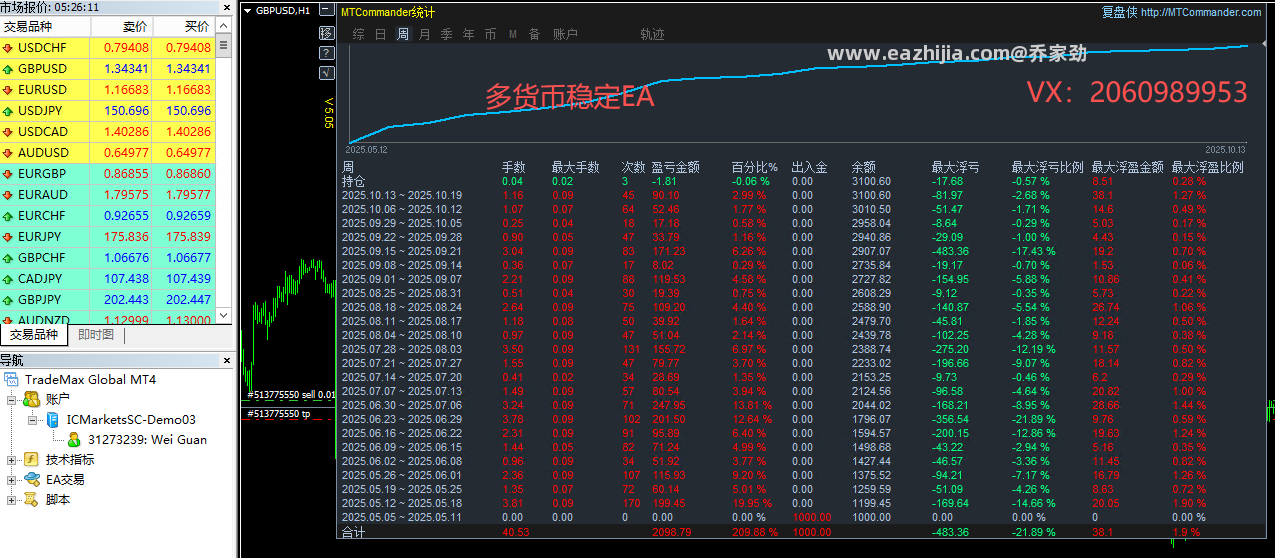Click the up arrow icon next to GBPUSD
Viewport: 1275px width, 558px height.
pyautogui.click(x=9, y=69)
